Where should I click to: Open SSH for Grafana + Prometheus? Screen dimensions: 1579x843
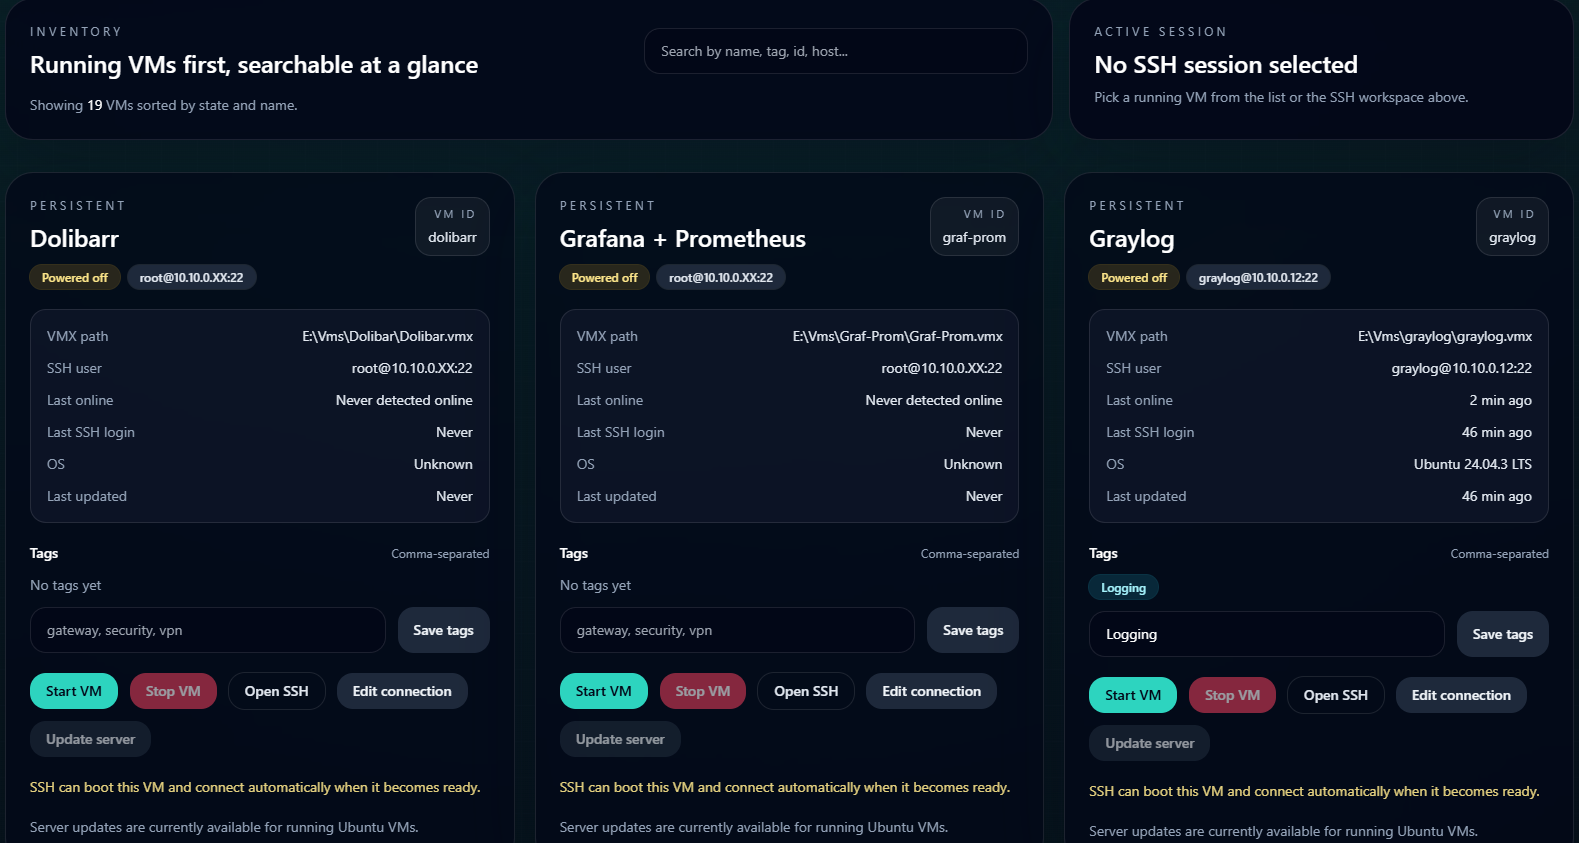pyautogui.click(x=806, y=691)
